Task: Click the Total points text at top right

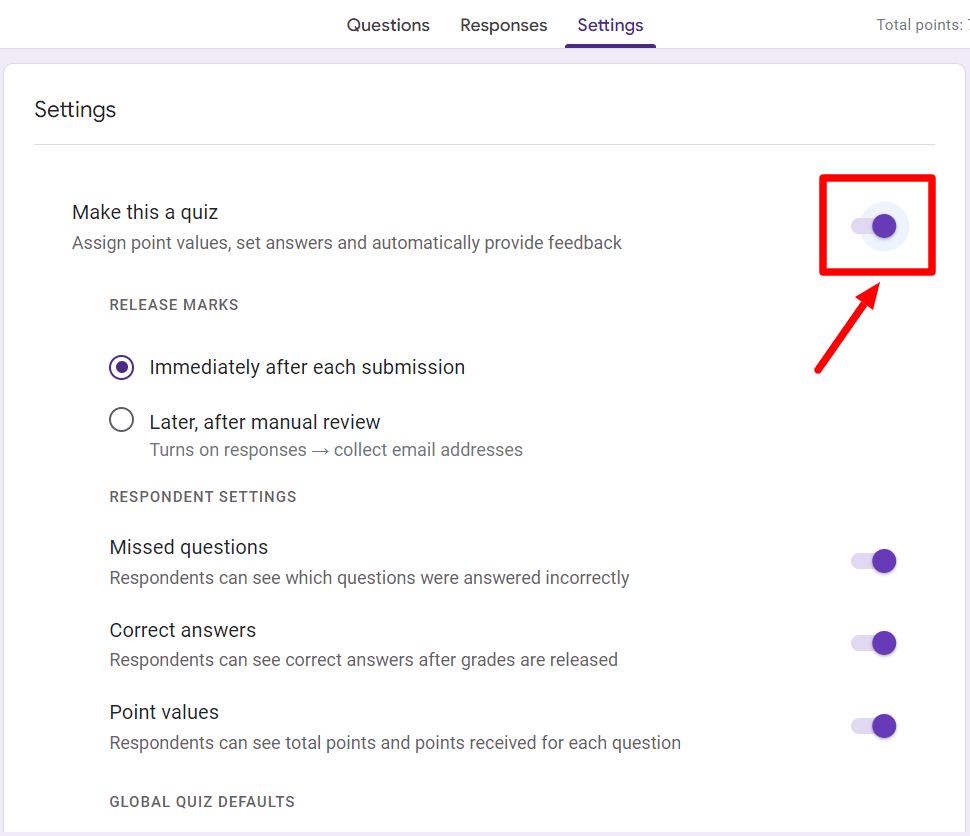Action: click(922, 25)
